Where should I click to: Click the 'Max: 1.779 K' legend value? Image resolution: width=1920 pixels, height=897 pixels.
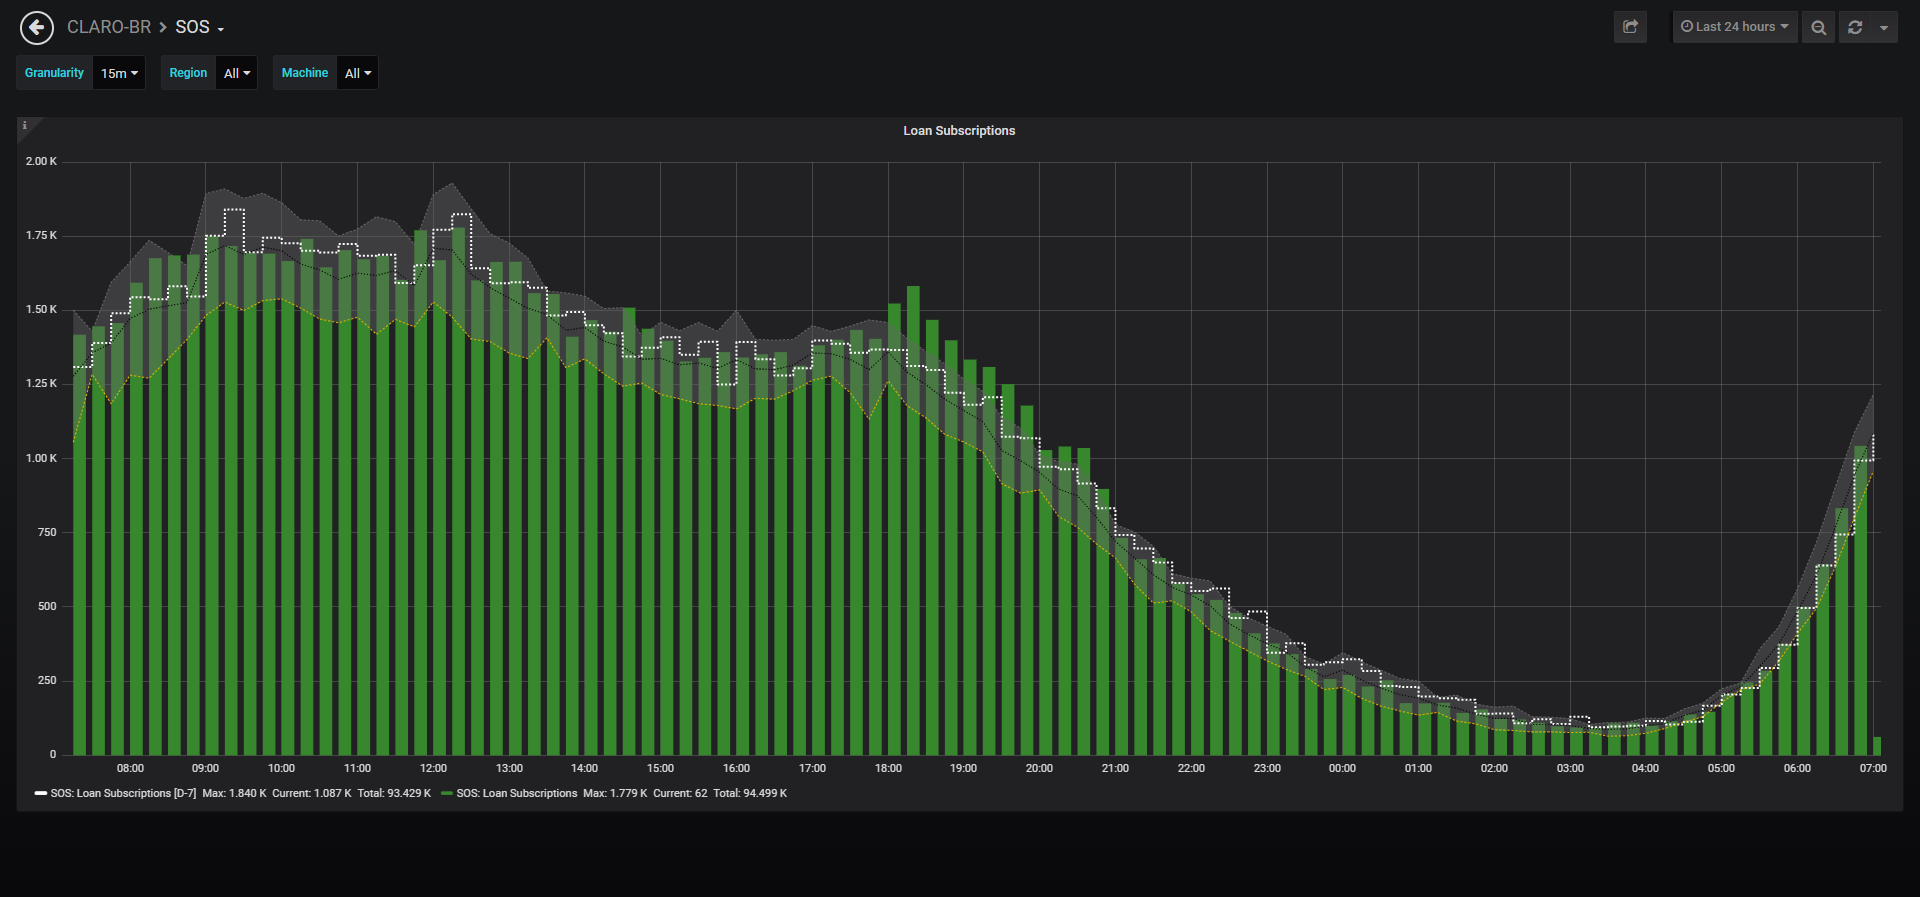[x=615, y=793]
